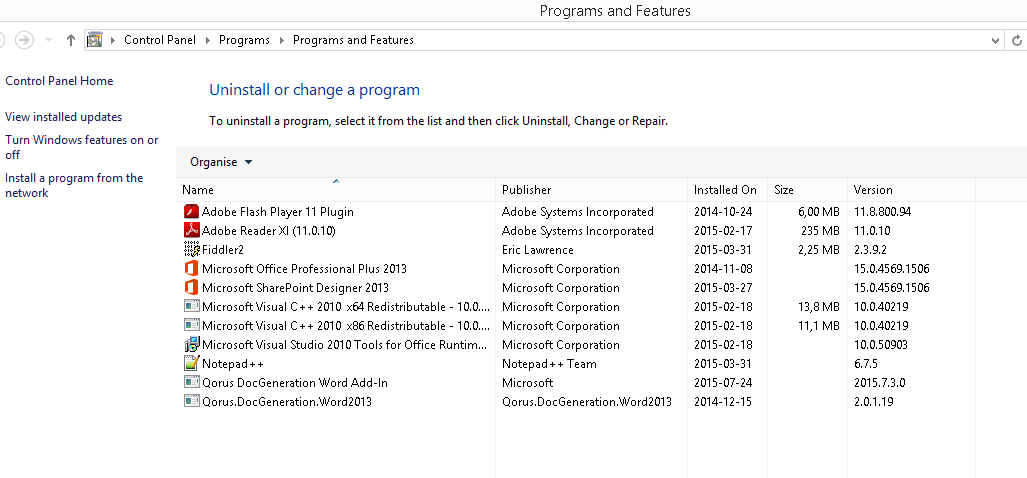Expand the breadcrumb arrow before Control Panel
This screenshot has width=1027, height=478.
coord(113,40)
